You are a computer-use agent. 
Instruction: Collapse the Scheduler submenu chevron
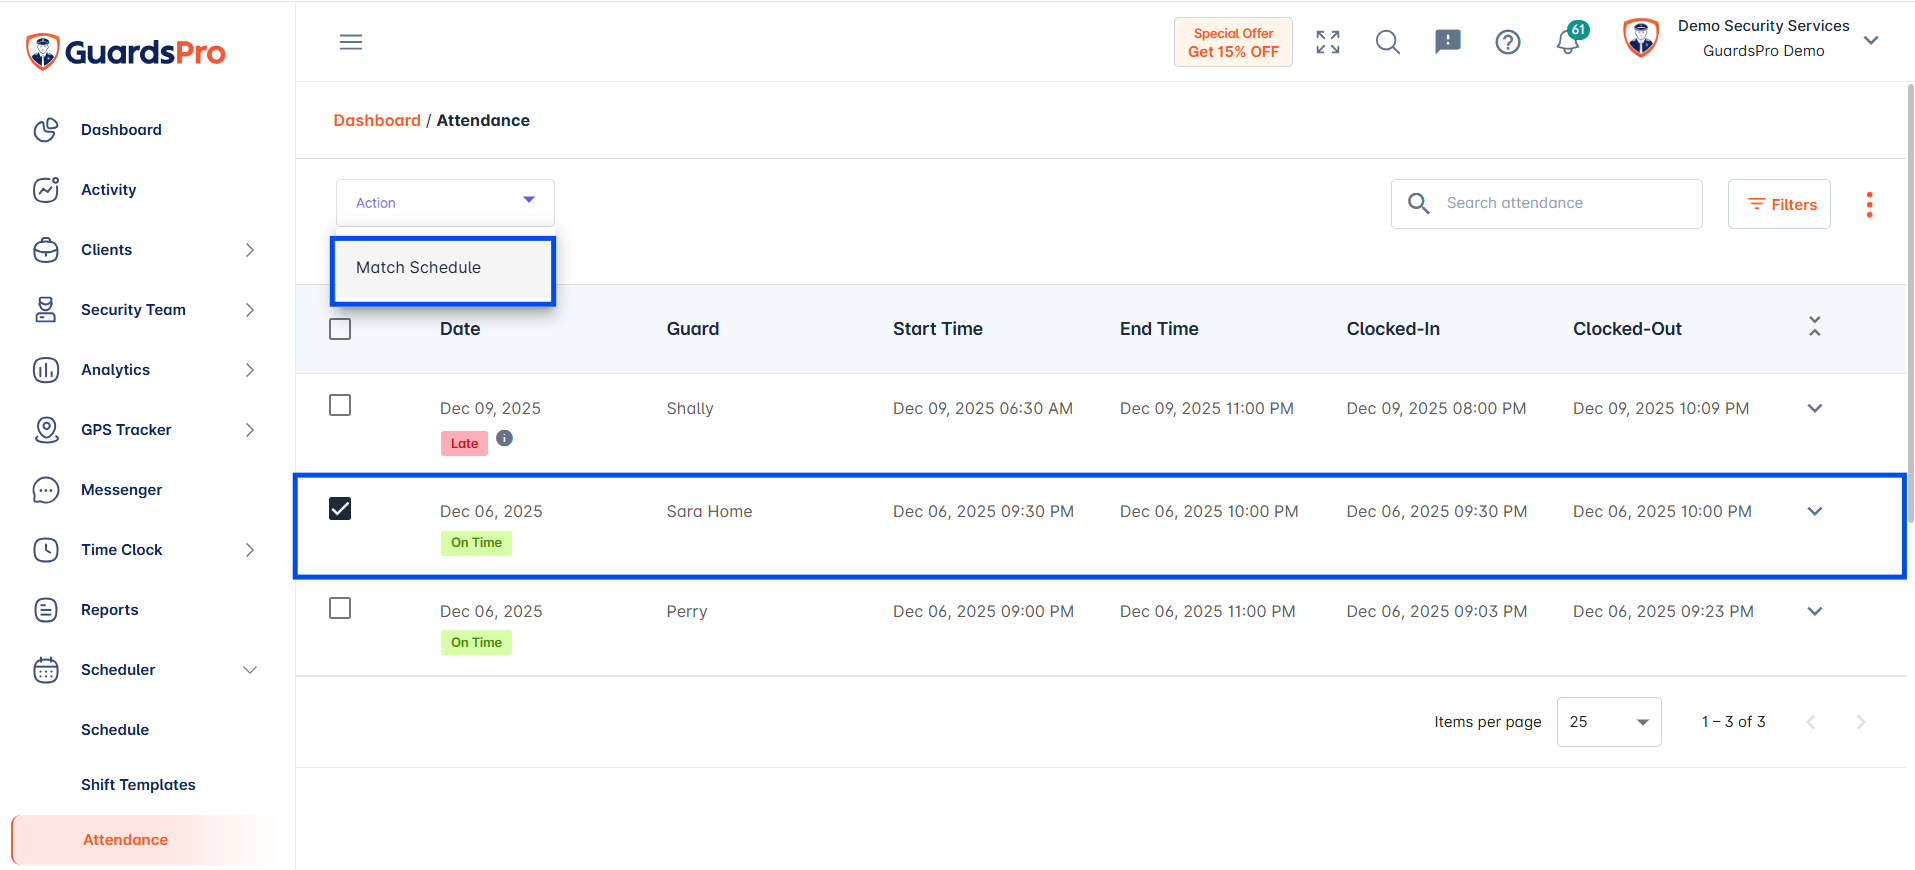pos(250,670)
